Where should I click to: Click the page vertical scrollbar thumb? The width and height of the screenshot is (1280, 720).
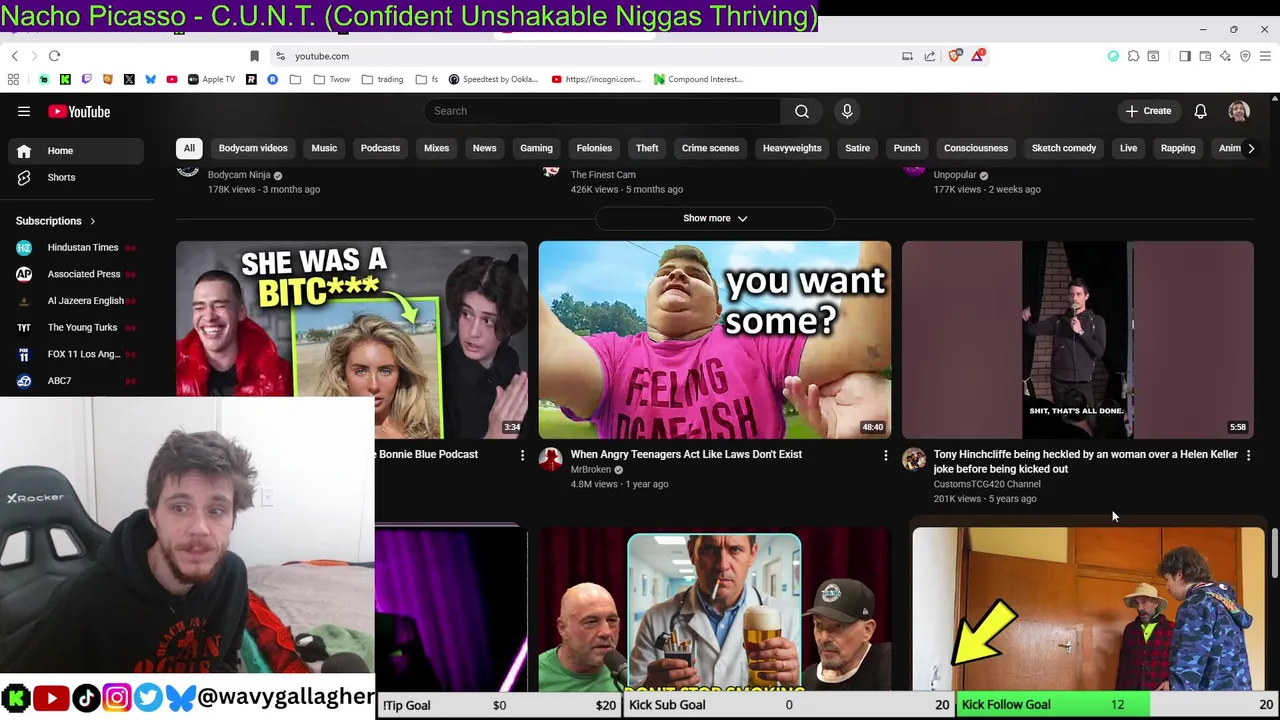point(1274,555)
